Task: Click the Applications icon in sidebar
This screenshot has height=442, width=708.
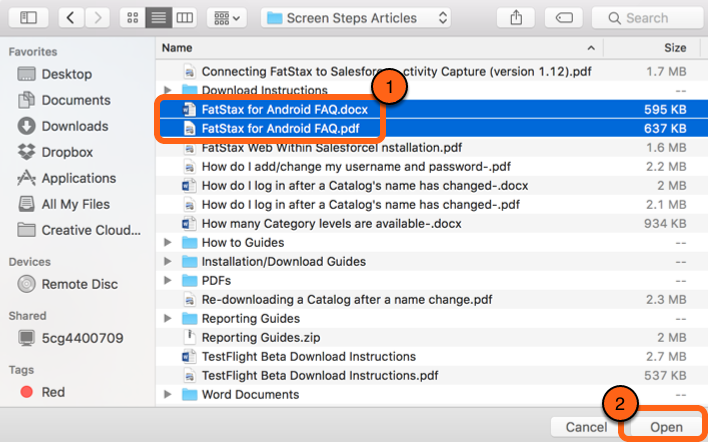Action: coord(26,178)
